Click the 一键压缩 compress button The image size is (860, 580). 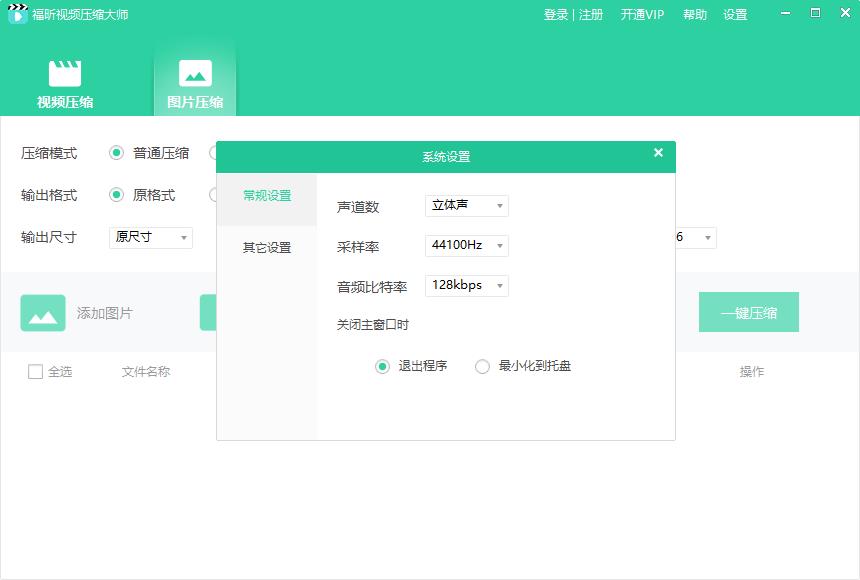[x=749, y=312]
